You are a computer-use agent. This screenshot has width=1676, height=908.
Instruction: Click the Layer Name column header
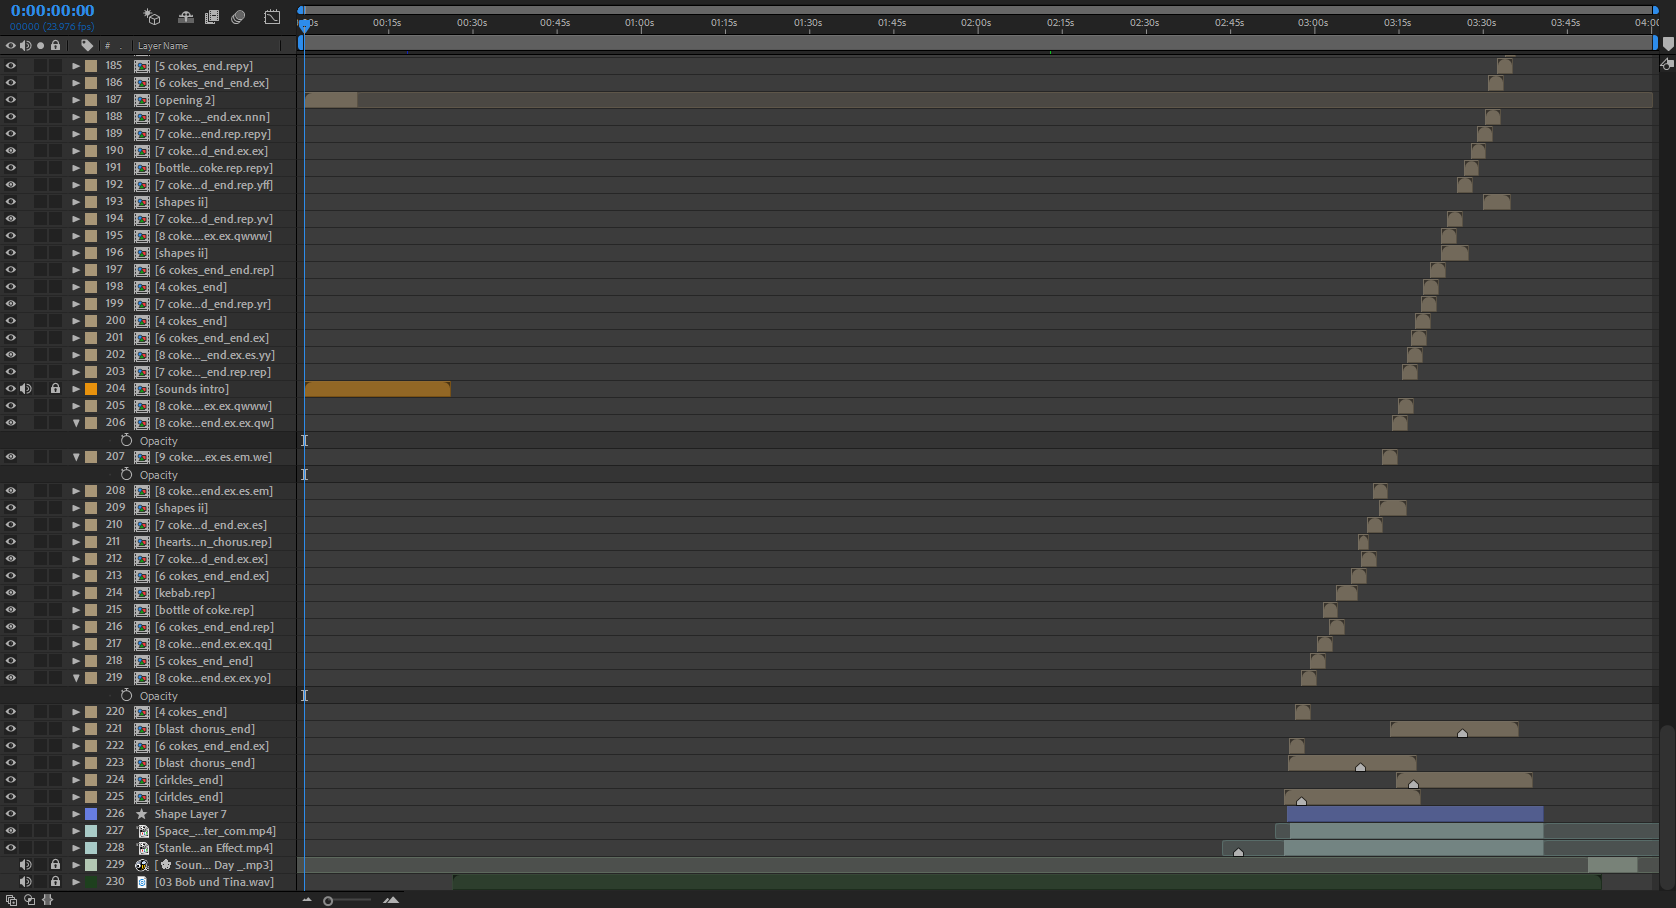163,46
